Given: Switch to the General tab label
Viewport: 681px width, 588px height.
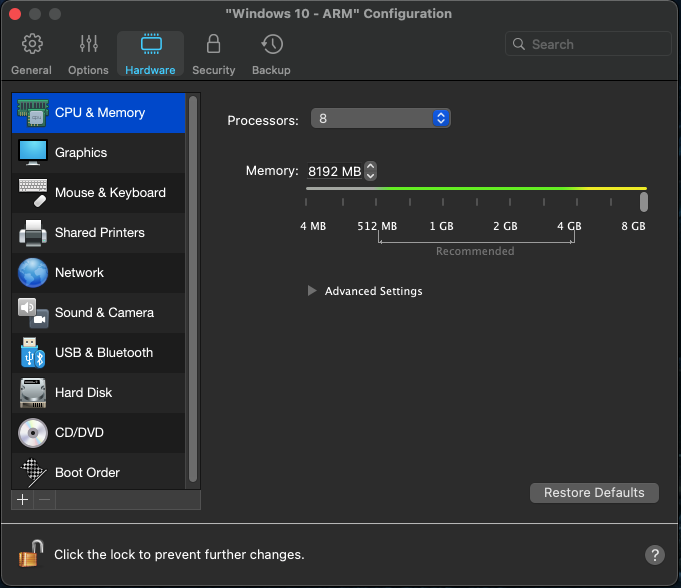Looking at the screenshot, I should tap(31, 70).
